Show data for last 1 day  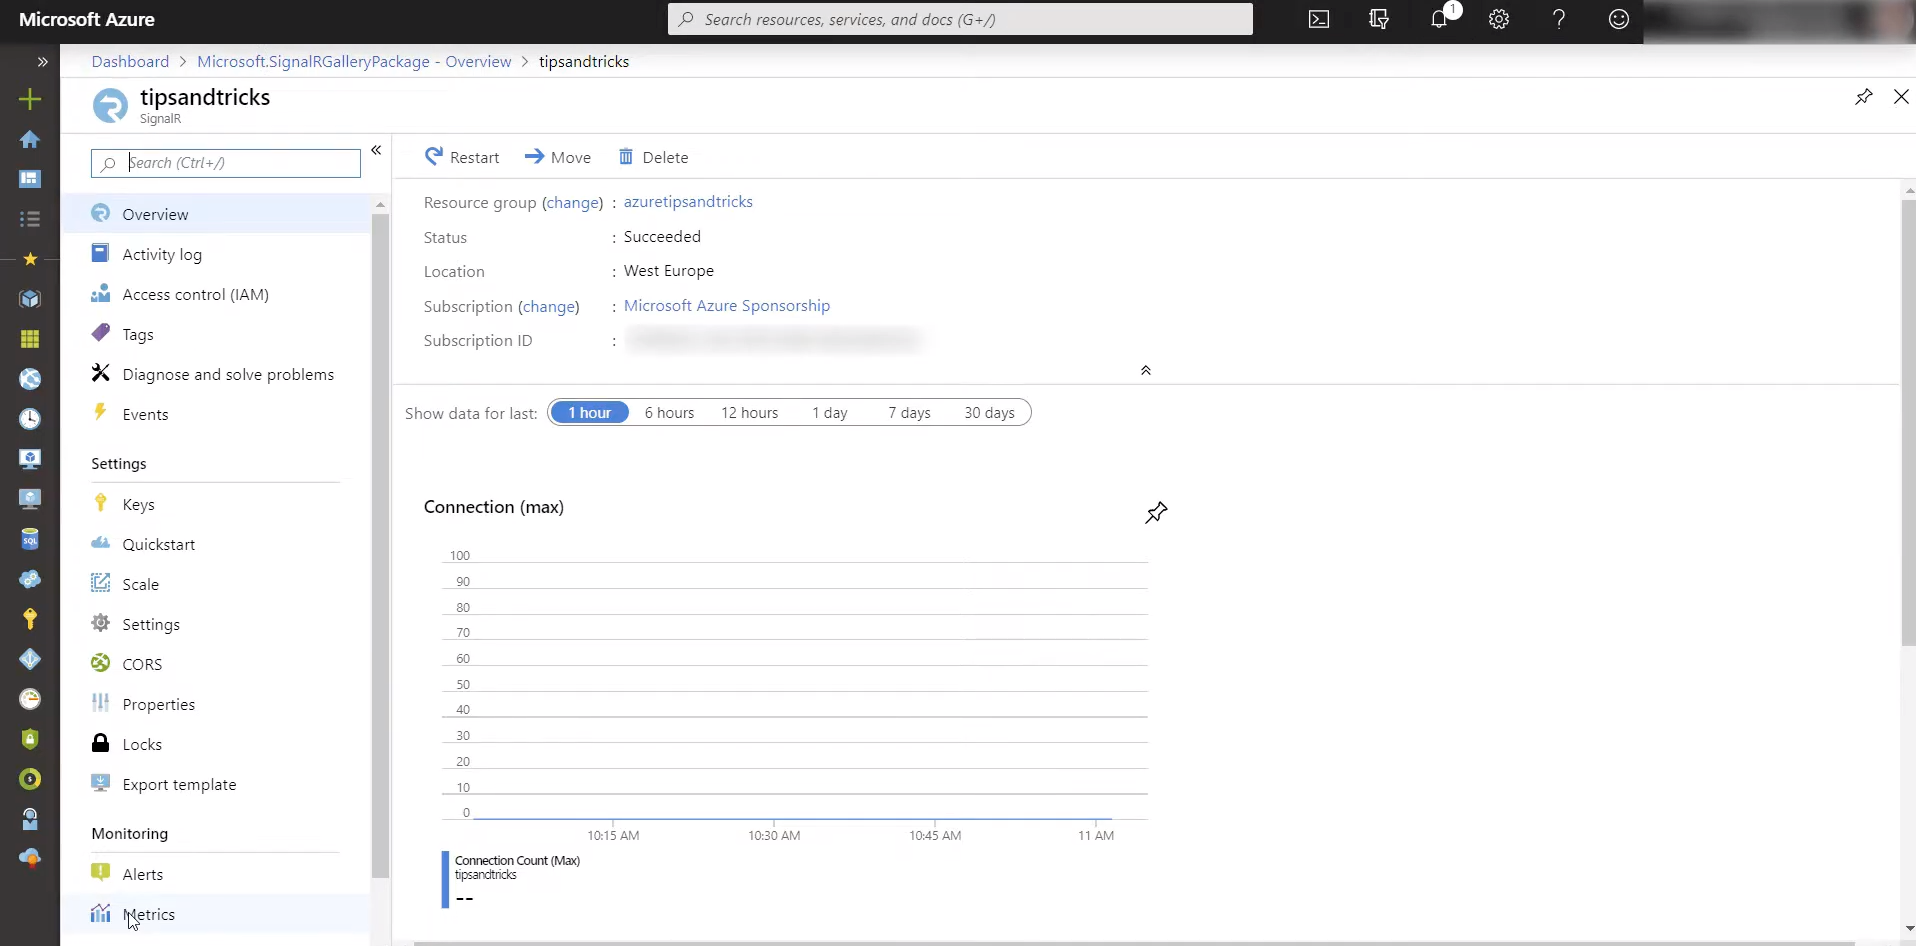(x=829, y=413)
